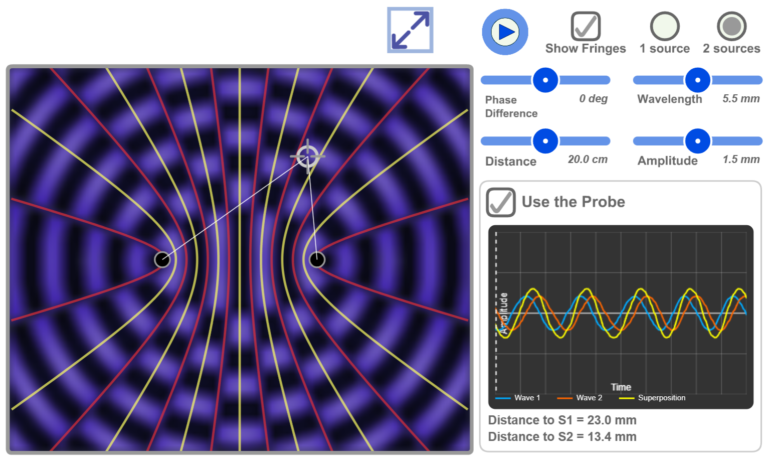Click the Phase Difference slider handle
The height and width of the screenshot is (459, 768).
545,80
